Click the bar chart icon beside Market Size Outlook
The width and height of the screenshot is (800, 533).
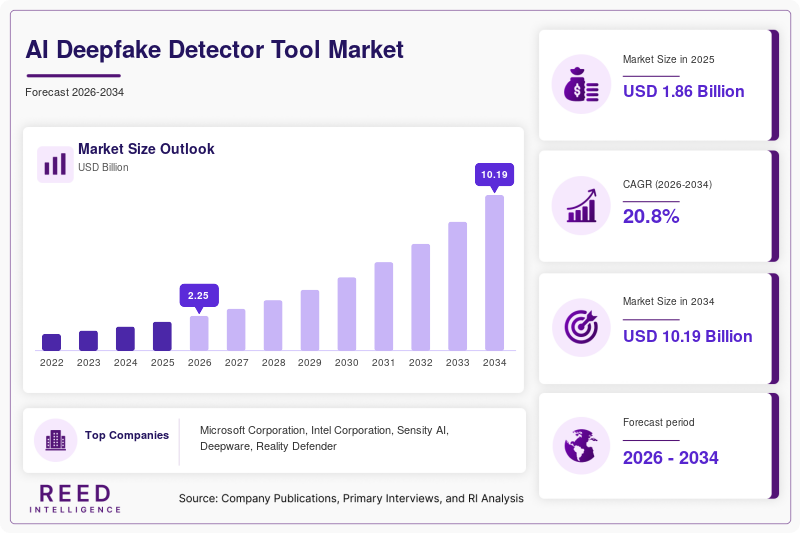[x=55, y=164]
